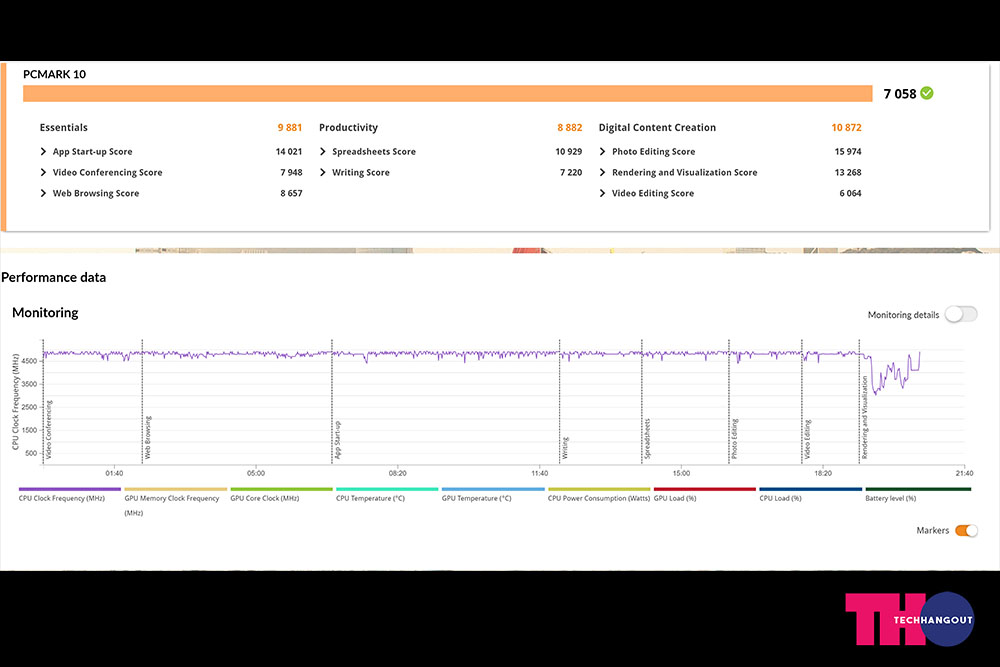Click Rendering and Visualization chart marker
1000x667 pixels.
point(865,418)
